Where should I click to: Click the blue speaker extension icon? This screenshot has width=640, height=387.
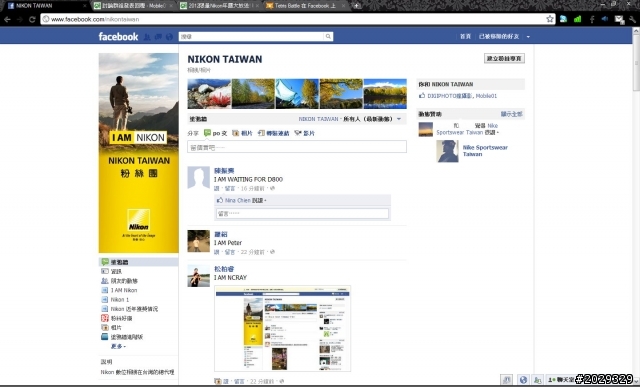[605, 19]
